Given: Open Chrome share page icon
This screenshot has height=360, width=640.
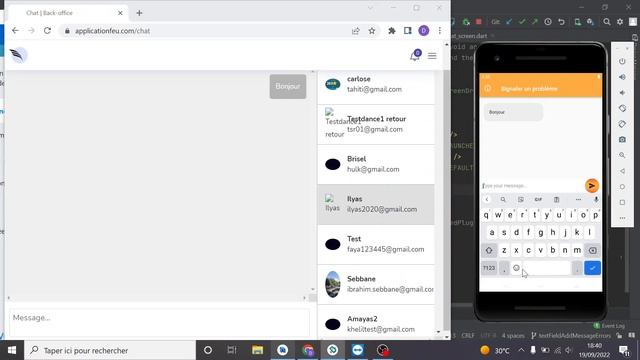Looking at the screenshot, I should [x=356, y=31].
